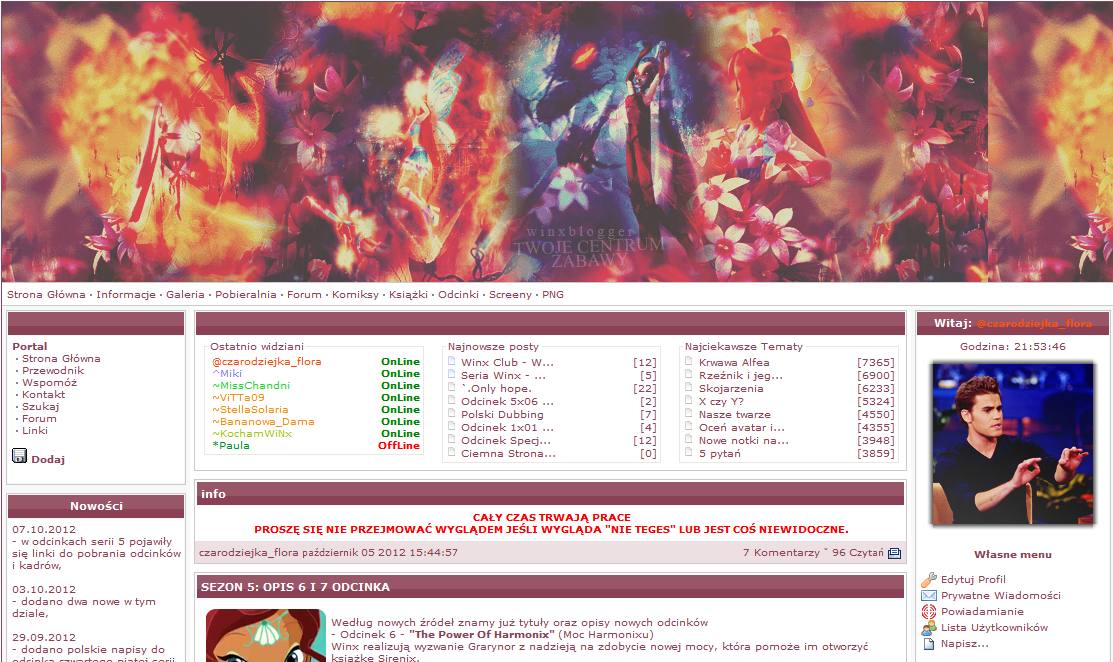This screenshot has width=1113, height=662.
Task: Click Edytuj Profil link
Action: pyautogui.click(x=973, y=579)
